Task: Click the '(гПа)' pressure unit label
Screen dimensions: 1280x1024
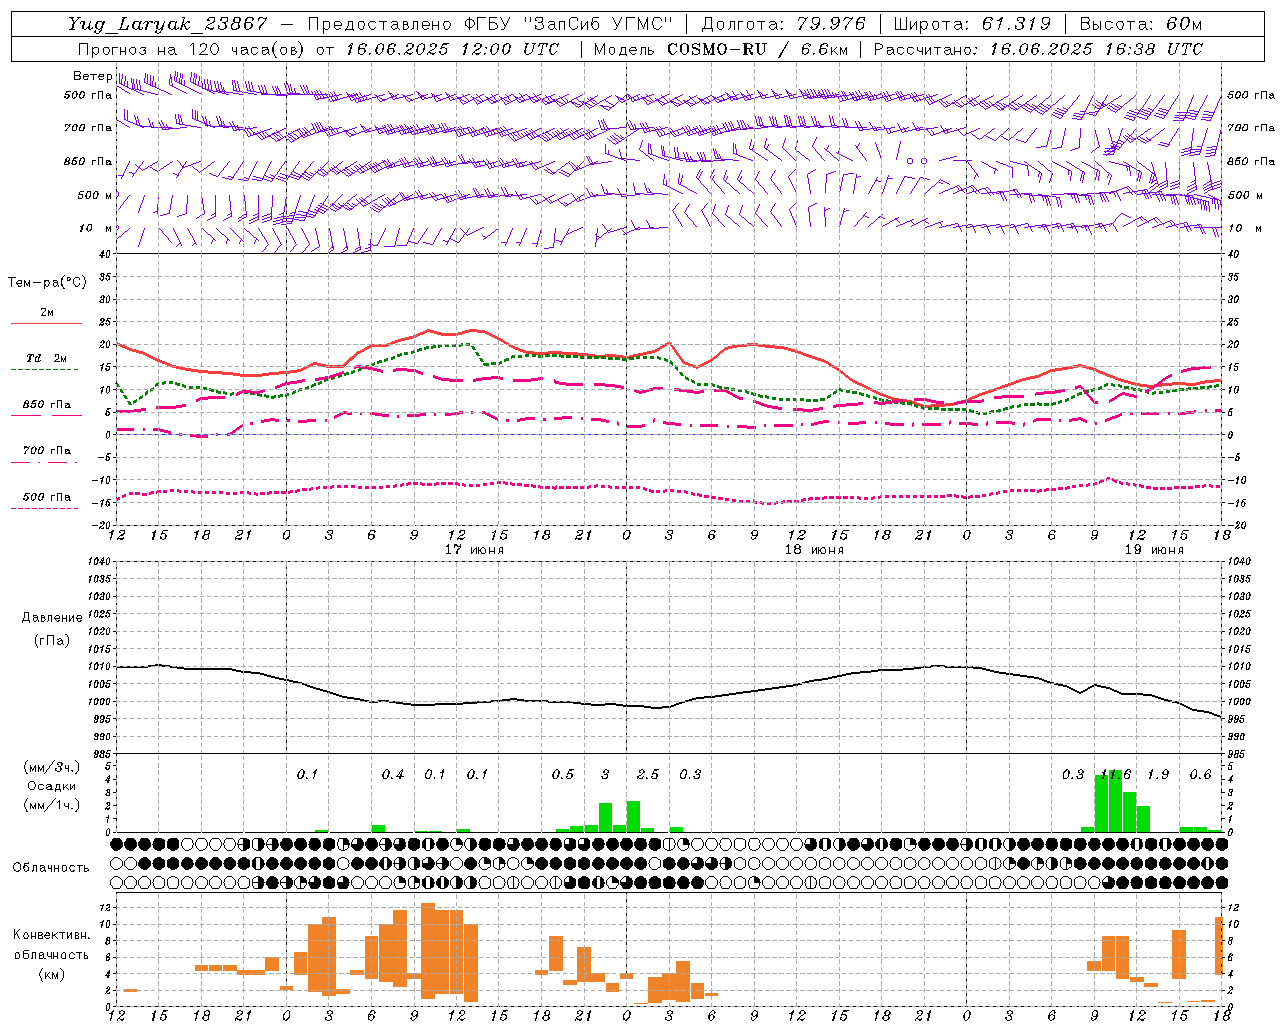Action: pyautogui.click(x=52, y=641)
